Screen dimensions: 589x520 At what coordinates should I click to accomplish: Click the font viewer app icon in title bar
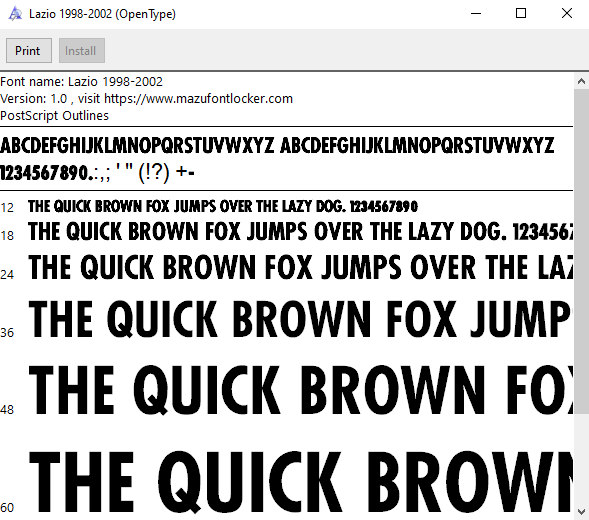pos(15,14)
